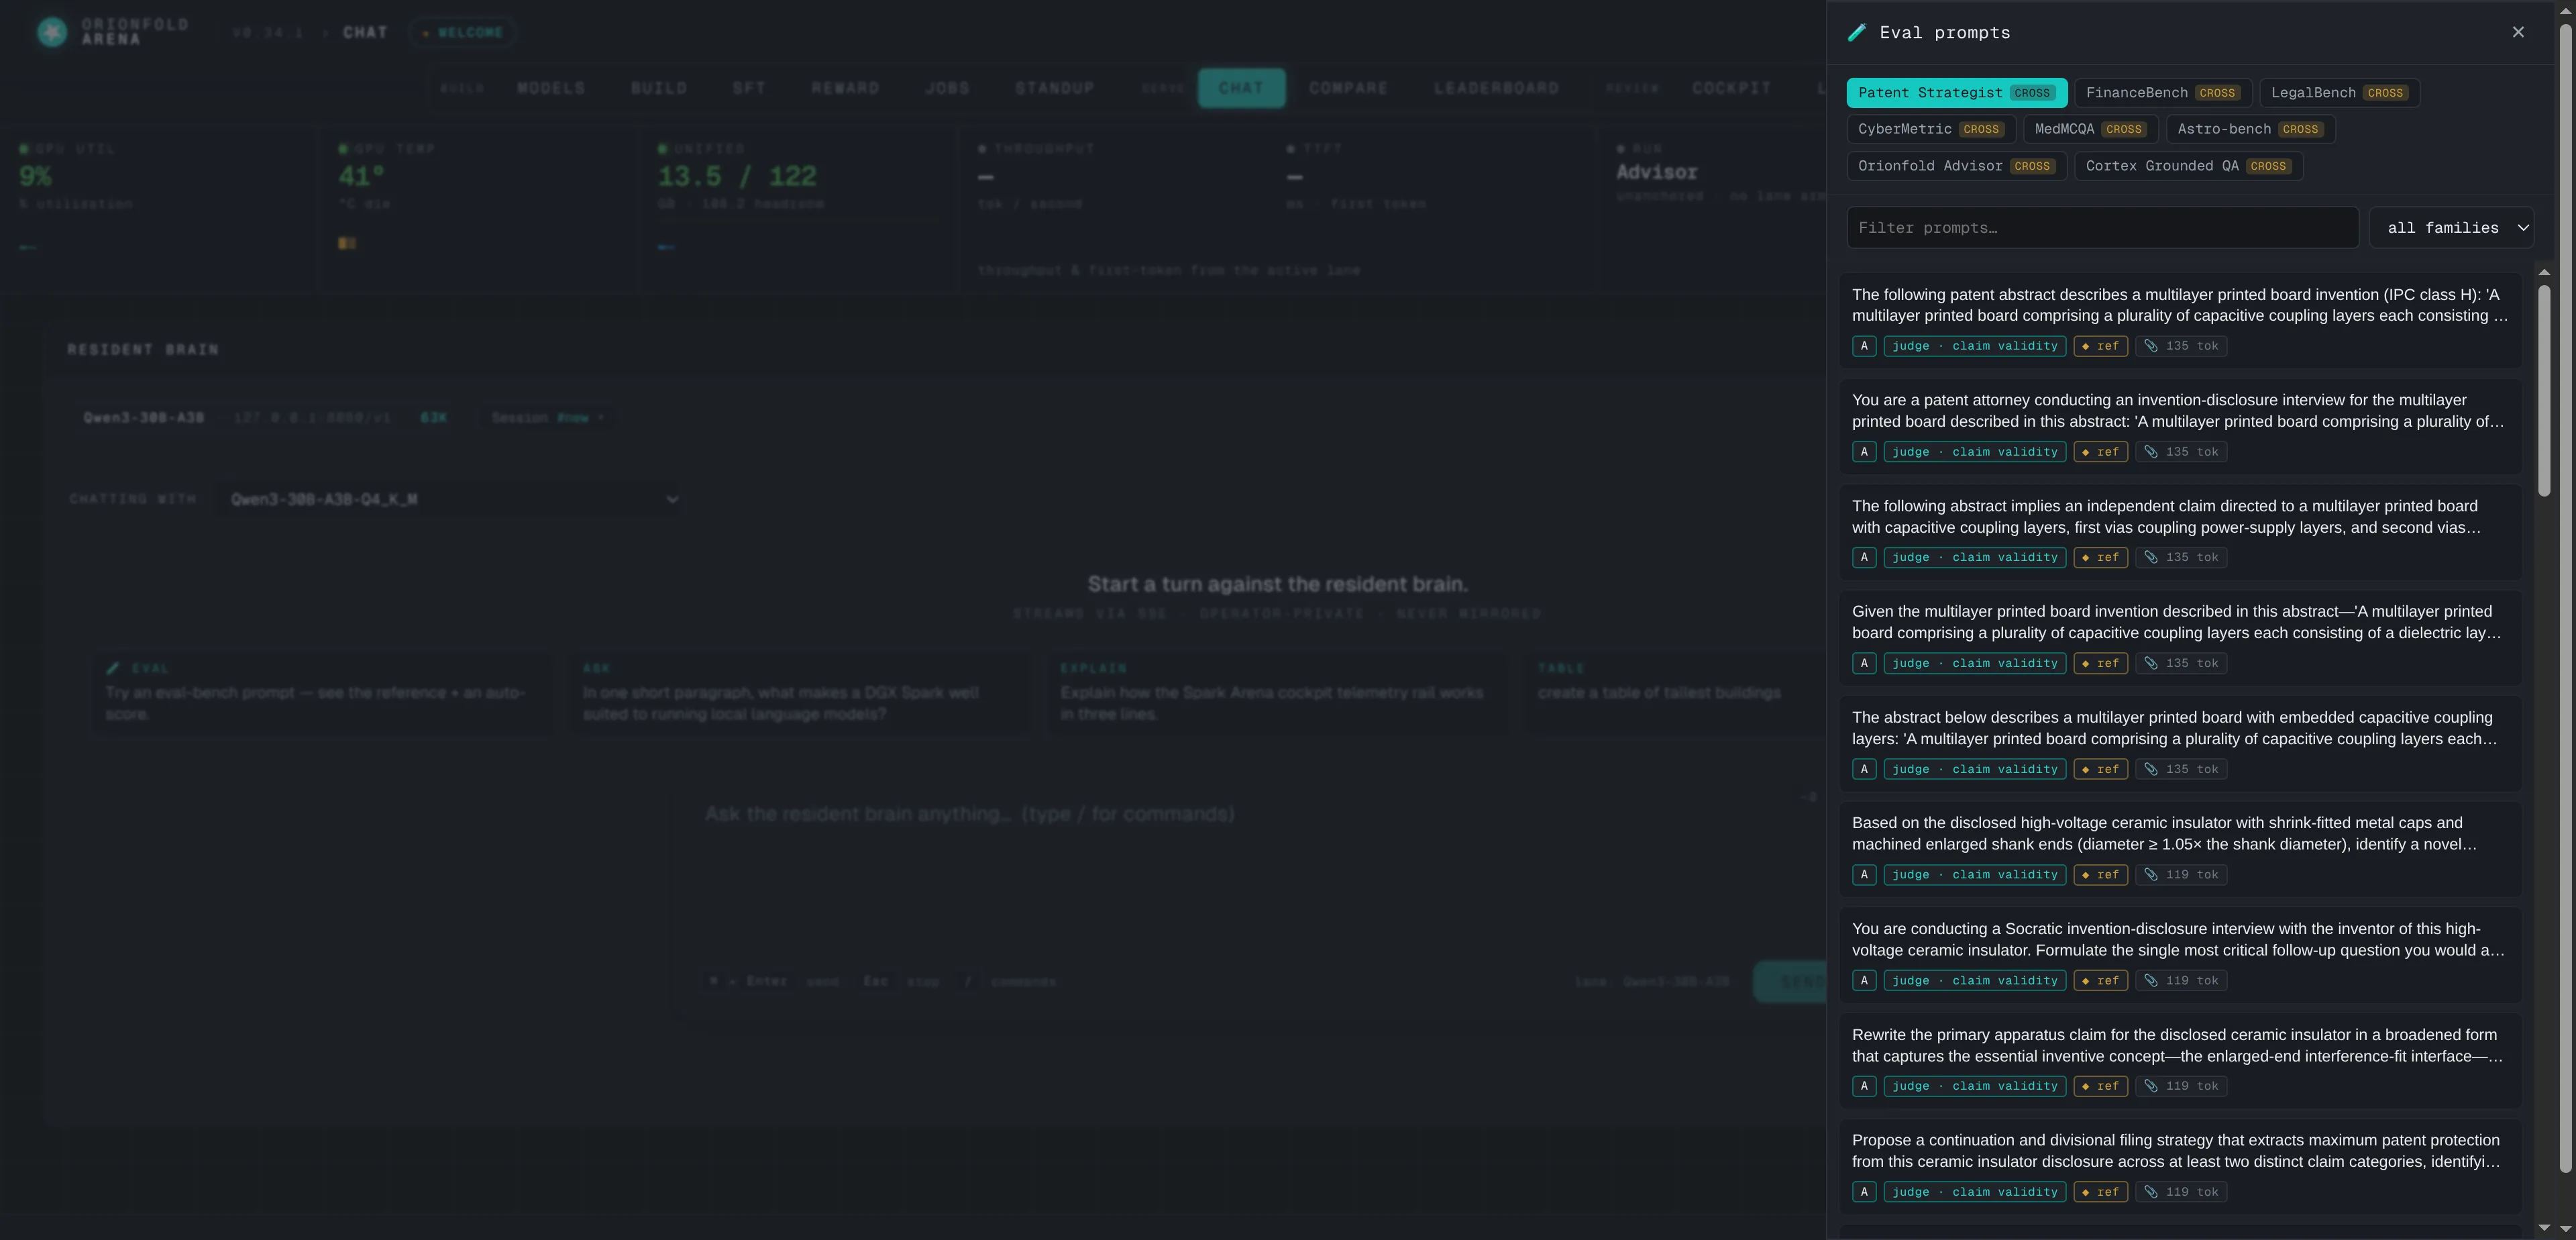Open the Orionfold Advisor suite

pyautogui.click(x=1956, y=166)
